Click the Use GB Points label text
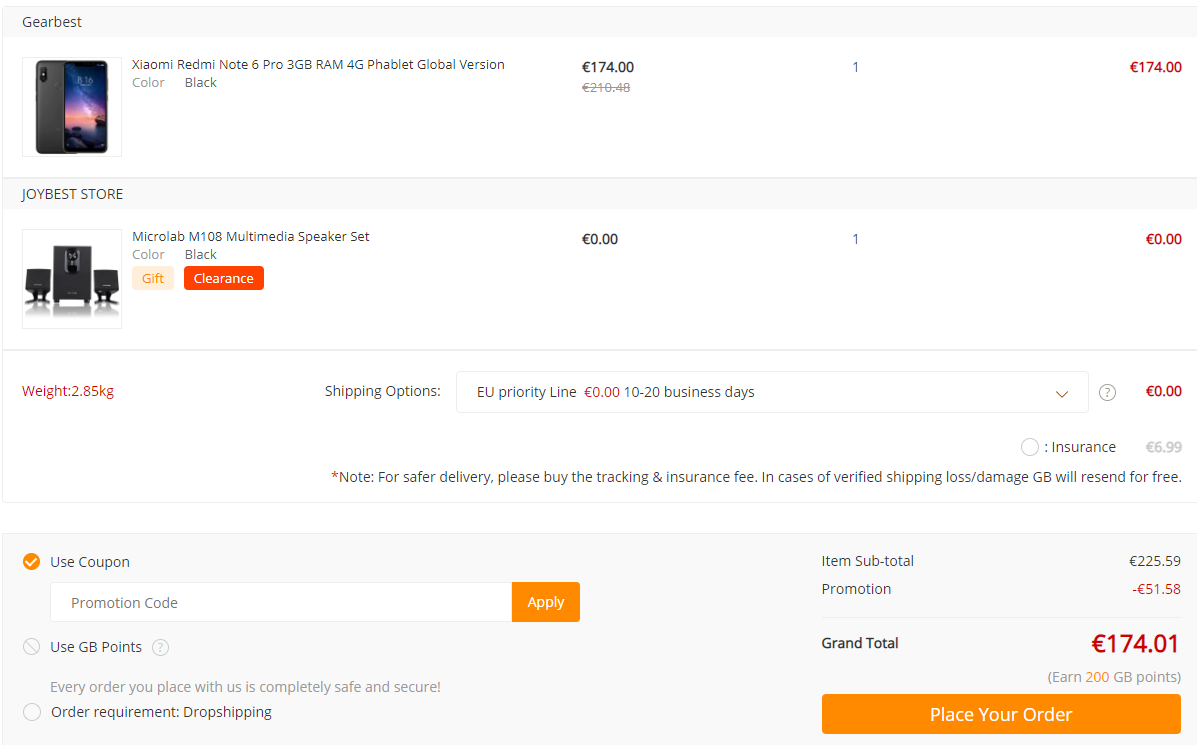1197x745 pixels. click(96, 647)
